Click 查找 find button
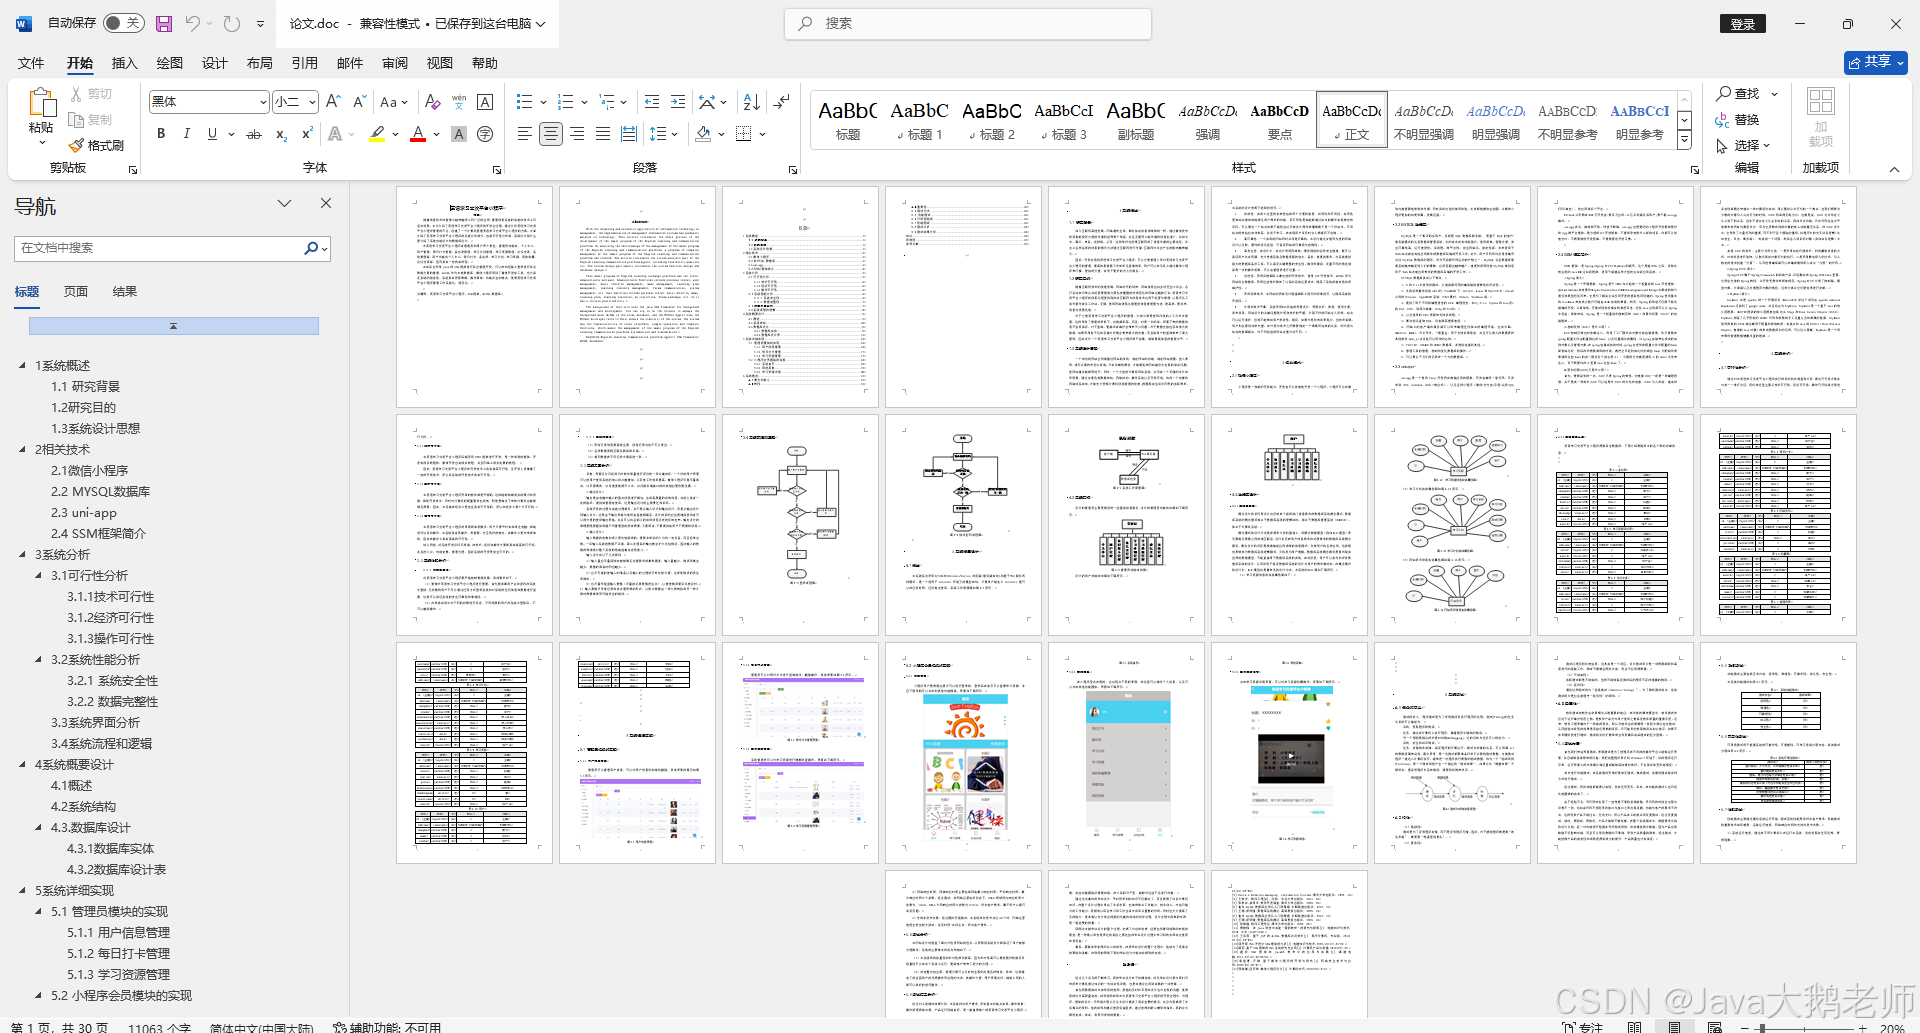Image resolution: width=1920 pixels, height=1033 pixels. [1738, 93]
